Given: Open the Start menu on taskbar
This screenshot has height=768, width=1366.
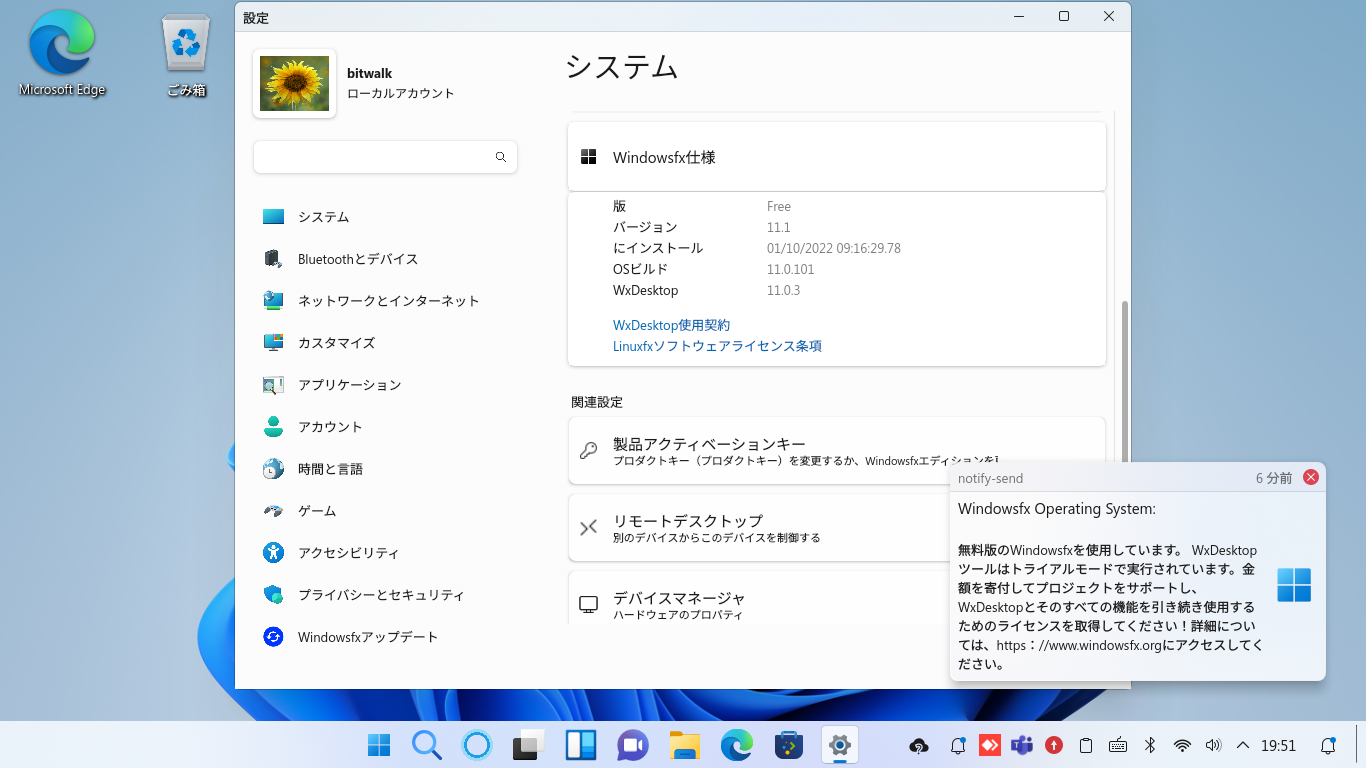Looking at the screenshot, I should click(379, 745).
